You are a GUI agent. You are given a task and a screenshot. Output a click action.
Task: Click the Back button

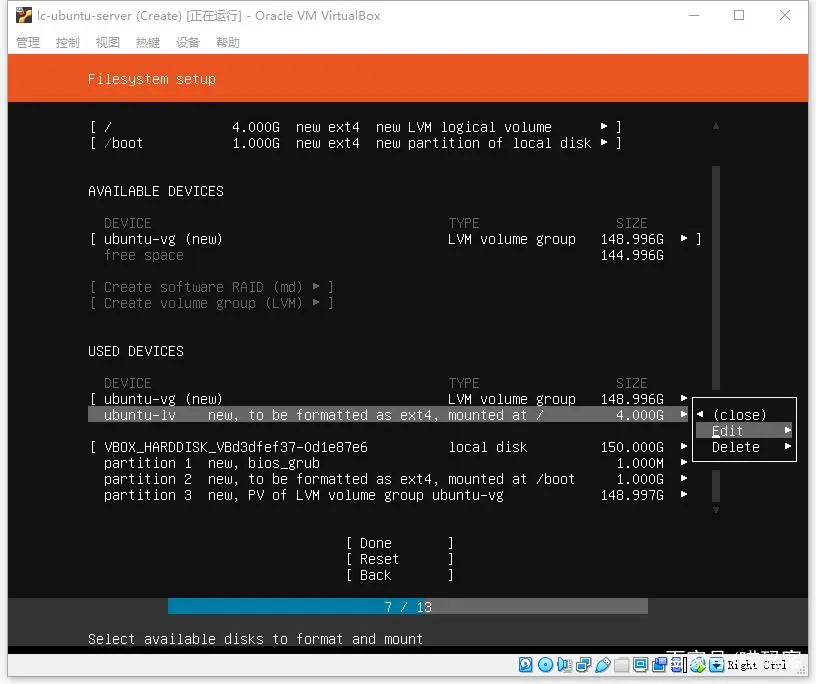click(400, 575)
